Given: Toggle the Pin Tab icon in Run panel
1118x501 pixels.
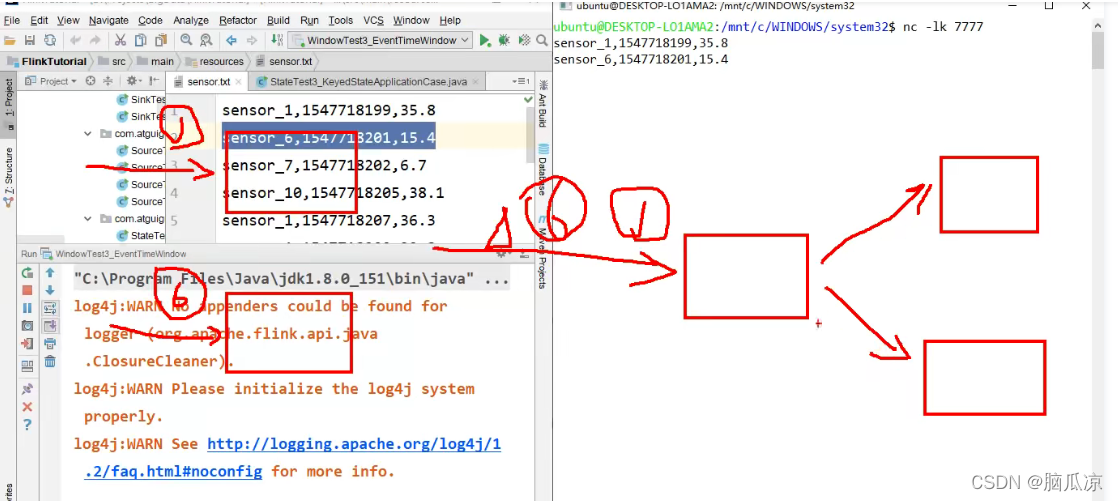Looking at the screenshot, I should (x=27, y=389).
